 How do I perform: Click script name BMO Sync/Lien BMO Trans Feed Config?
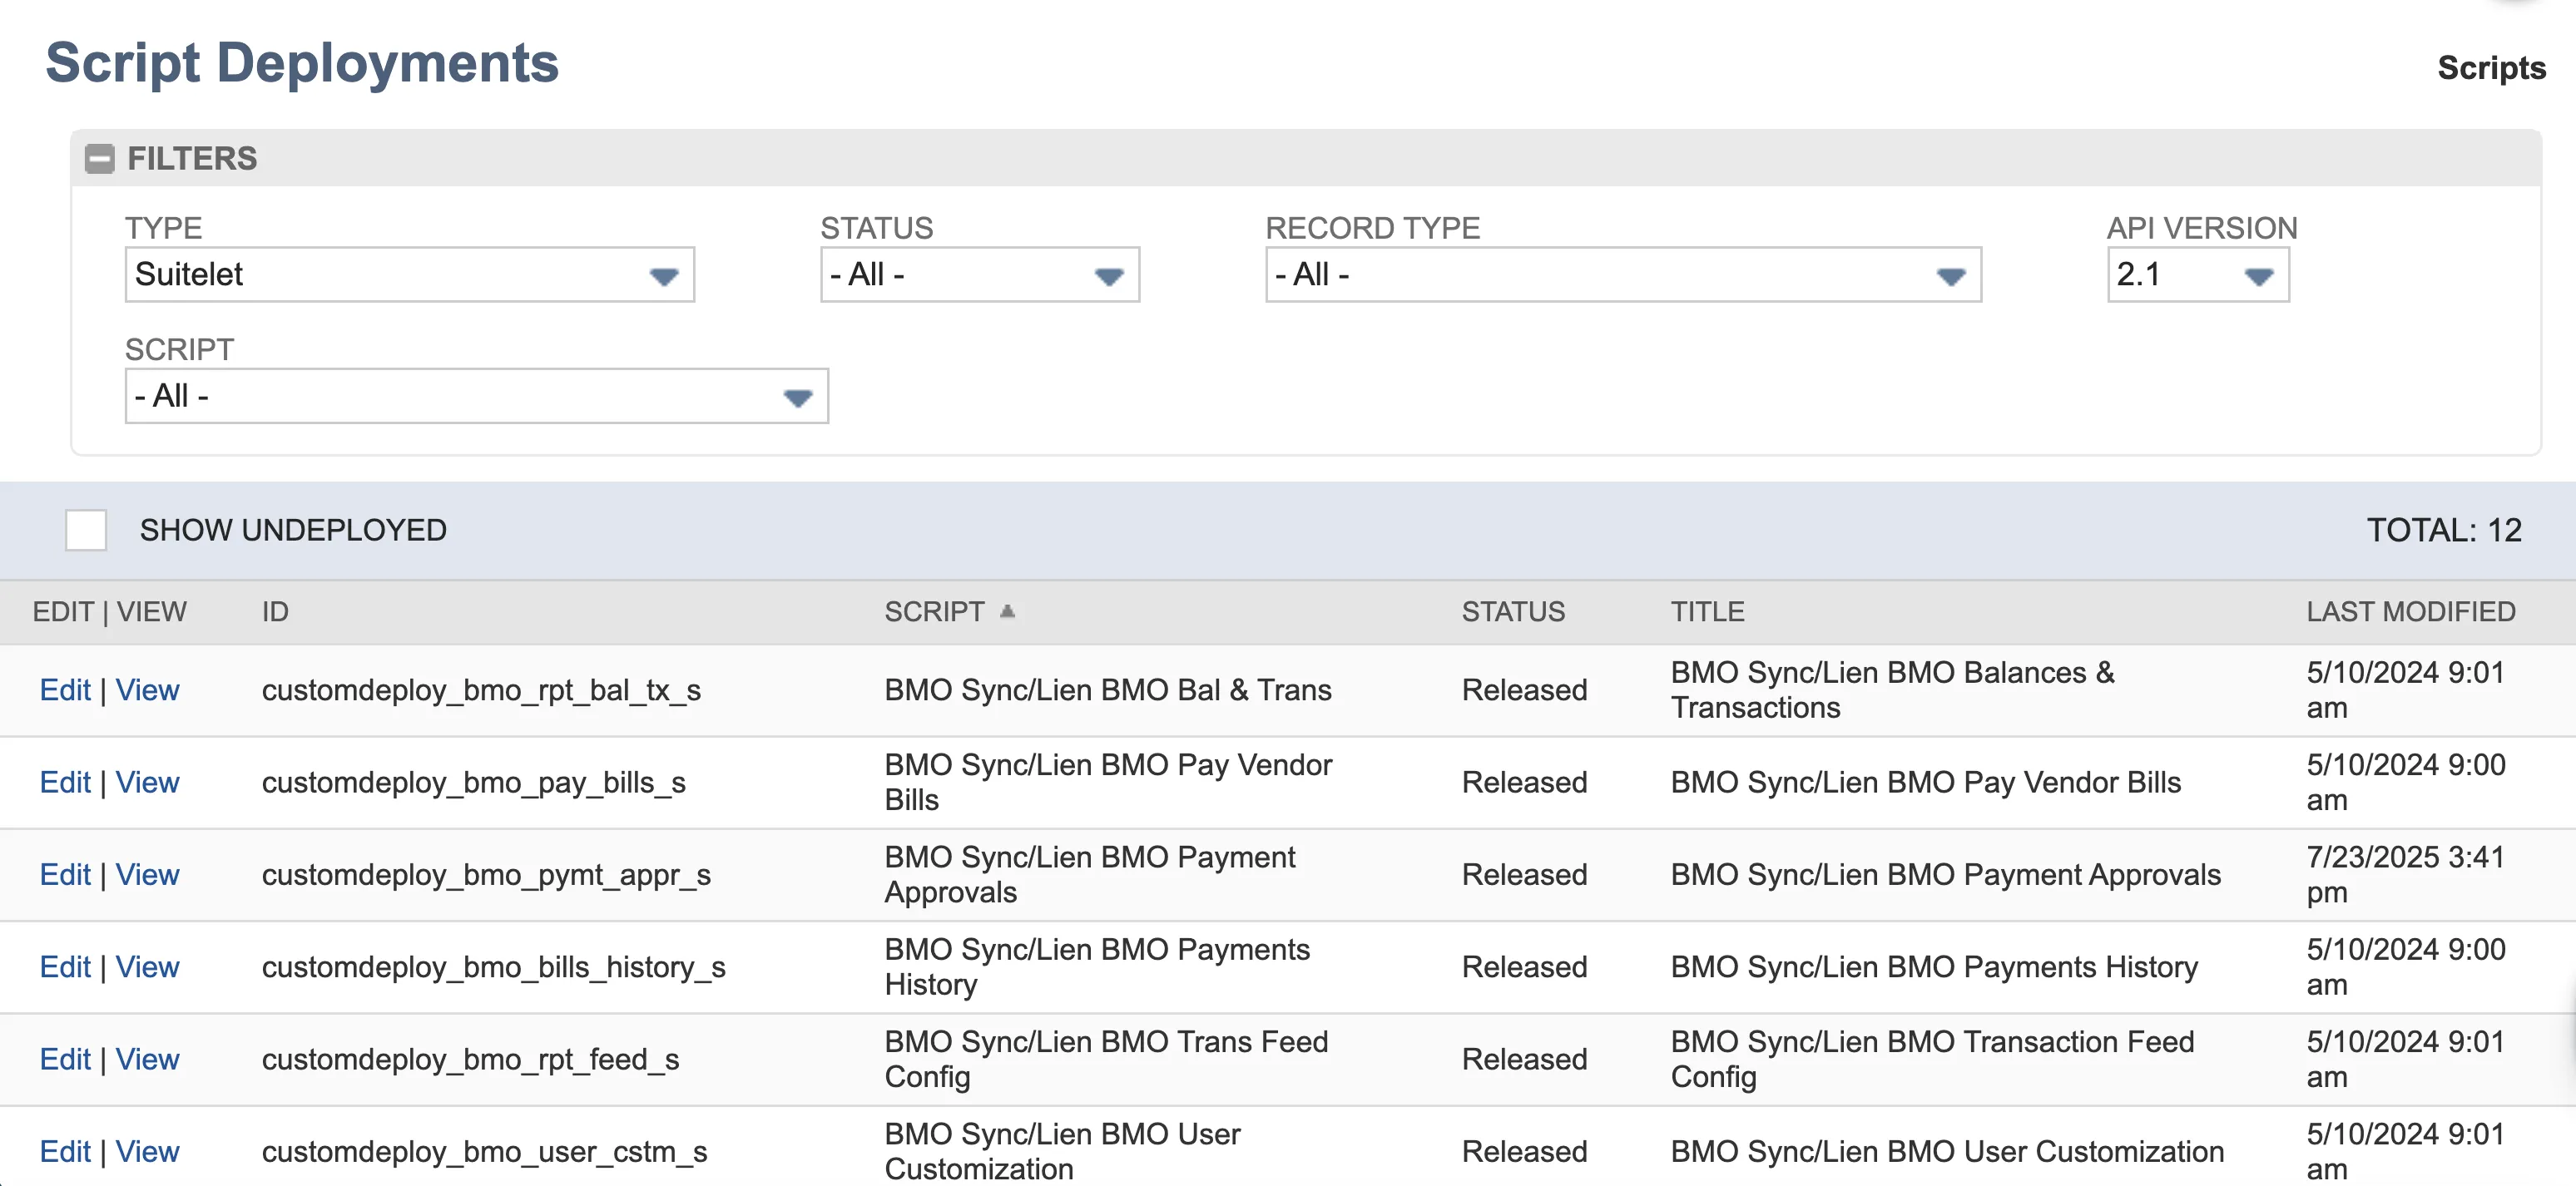pos(1106,1059)
